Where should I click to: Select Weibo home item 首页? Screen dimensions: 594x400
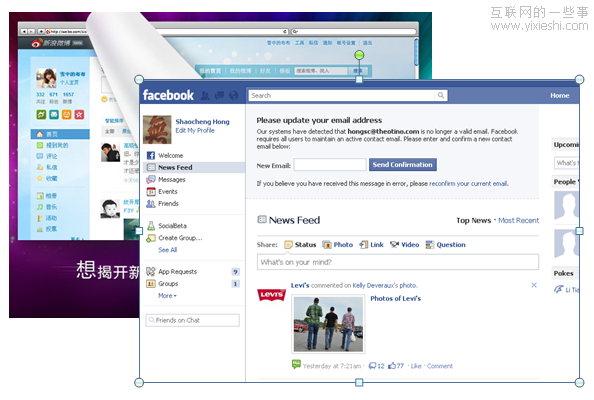[x=60, y=134]
